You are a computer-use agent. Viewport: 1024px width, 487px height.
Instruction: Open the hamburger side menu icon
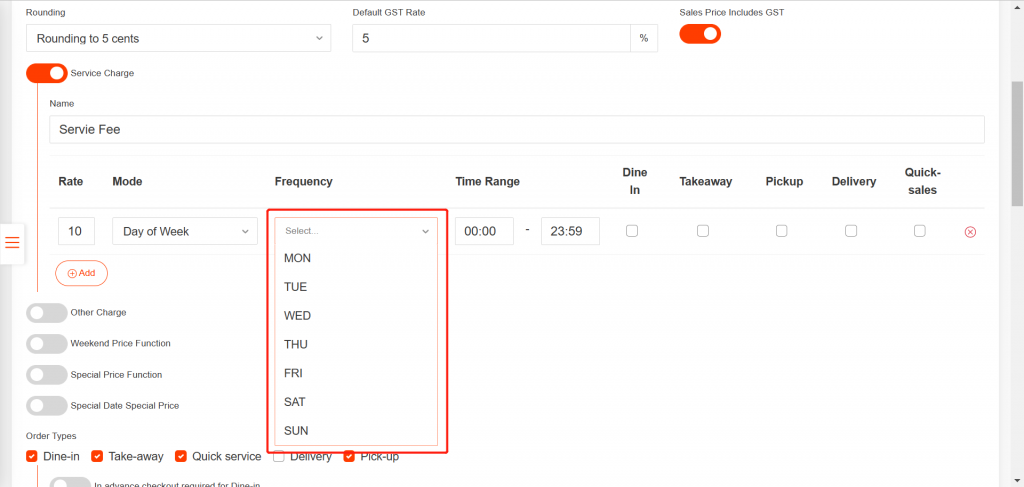(x=12, y=242)
